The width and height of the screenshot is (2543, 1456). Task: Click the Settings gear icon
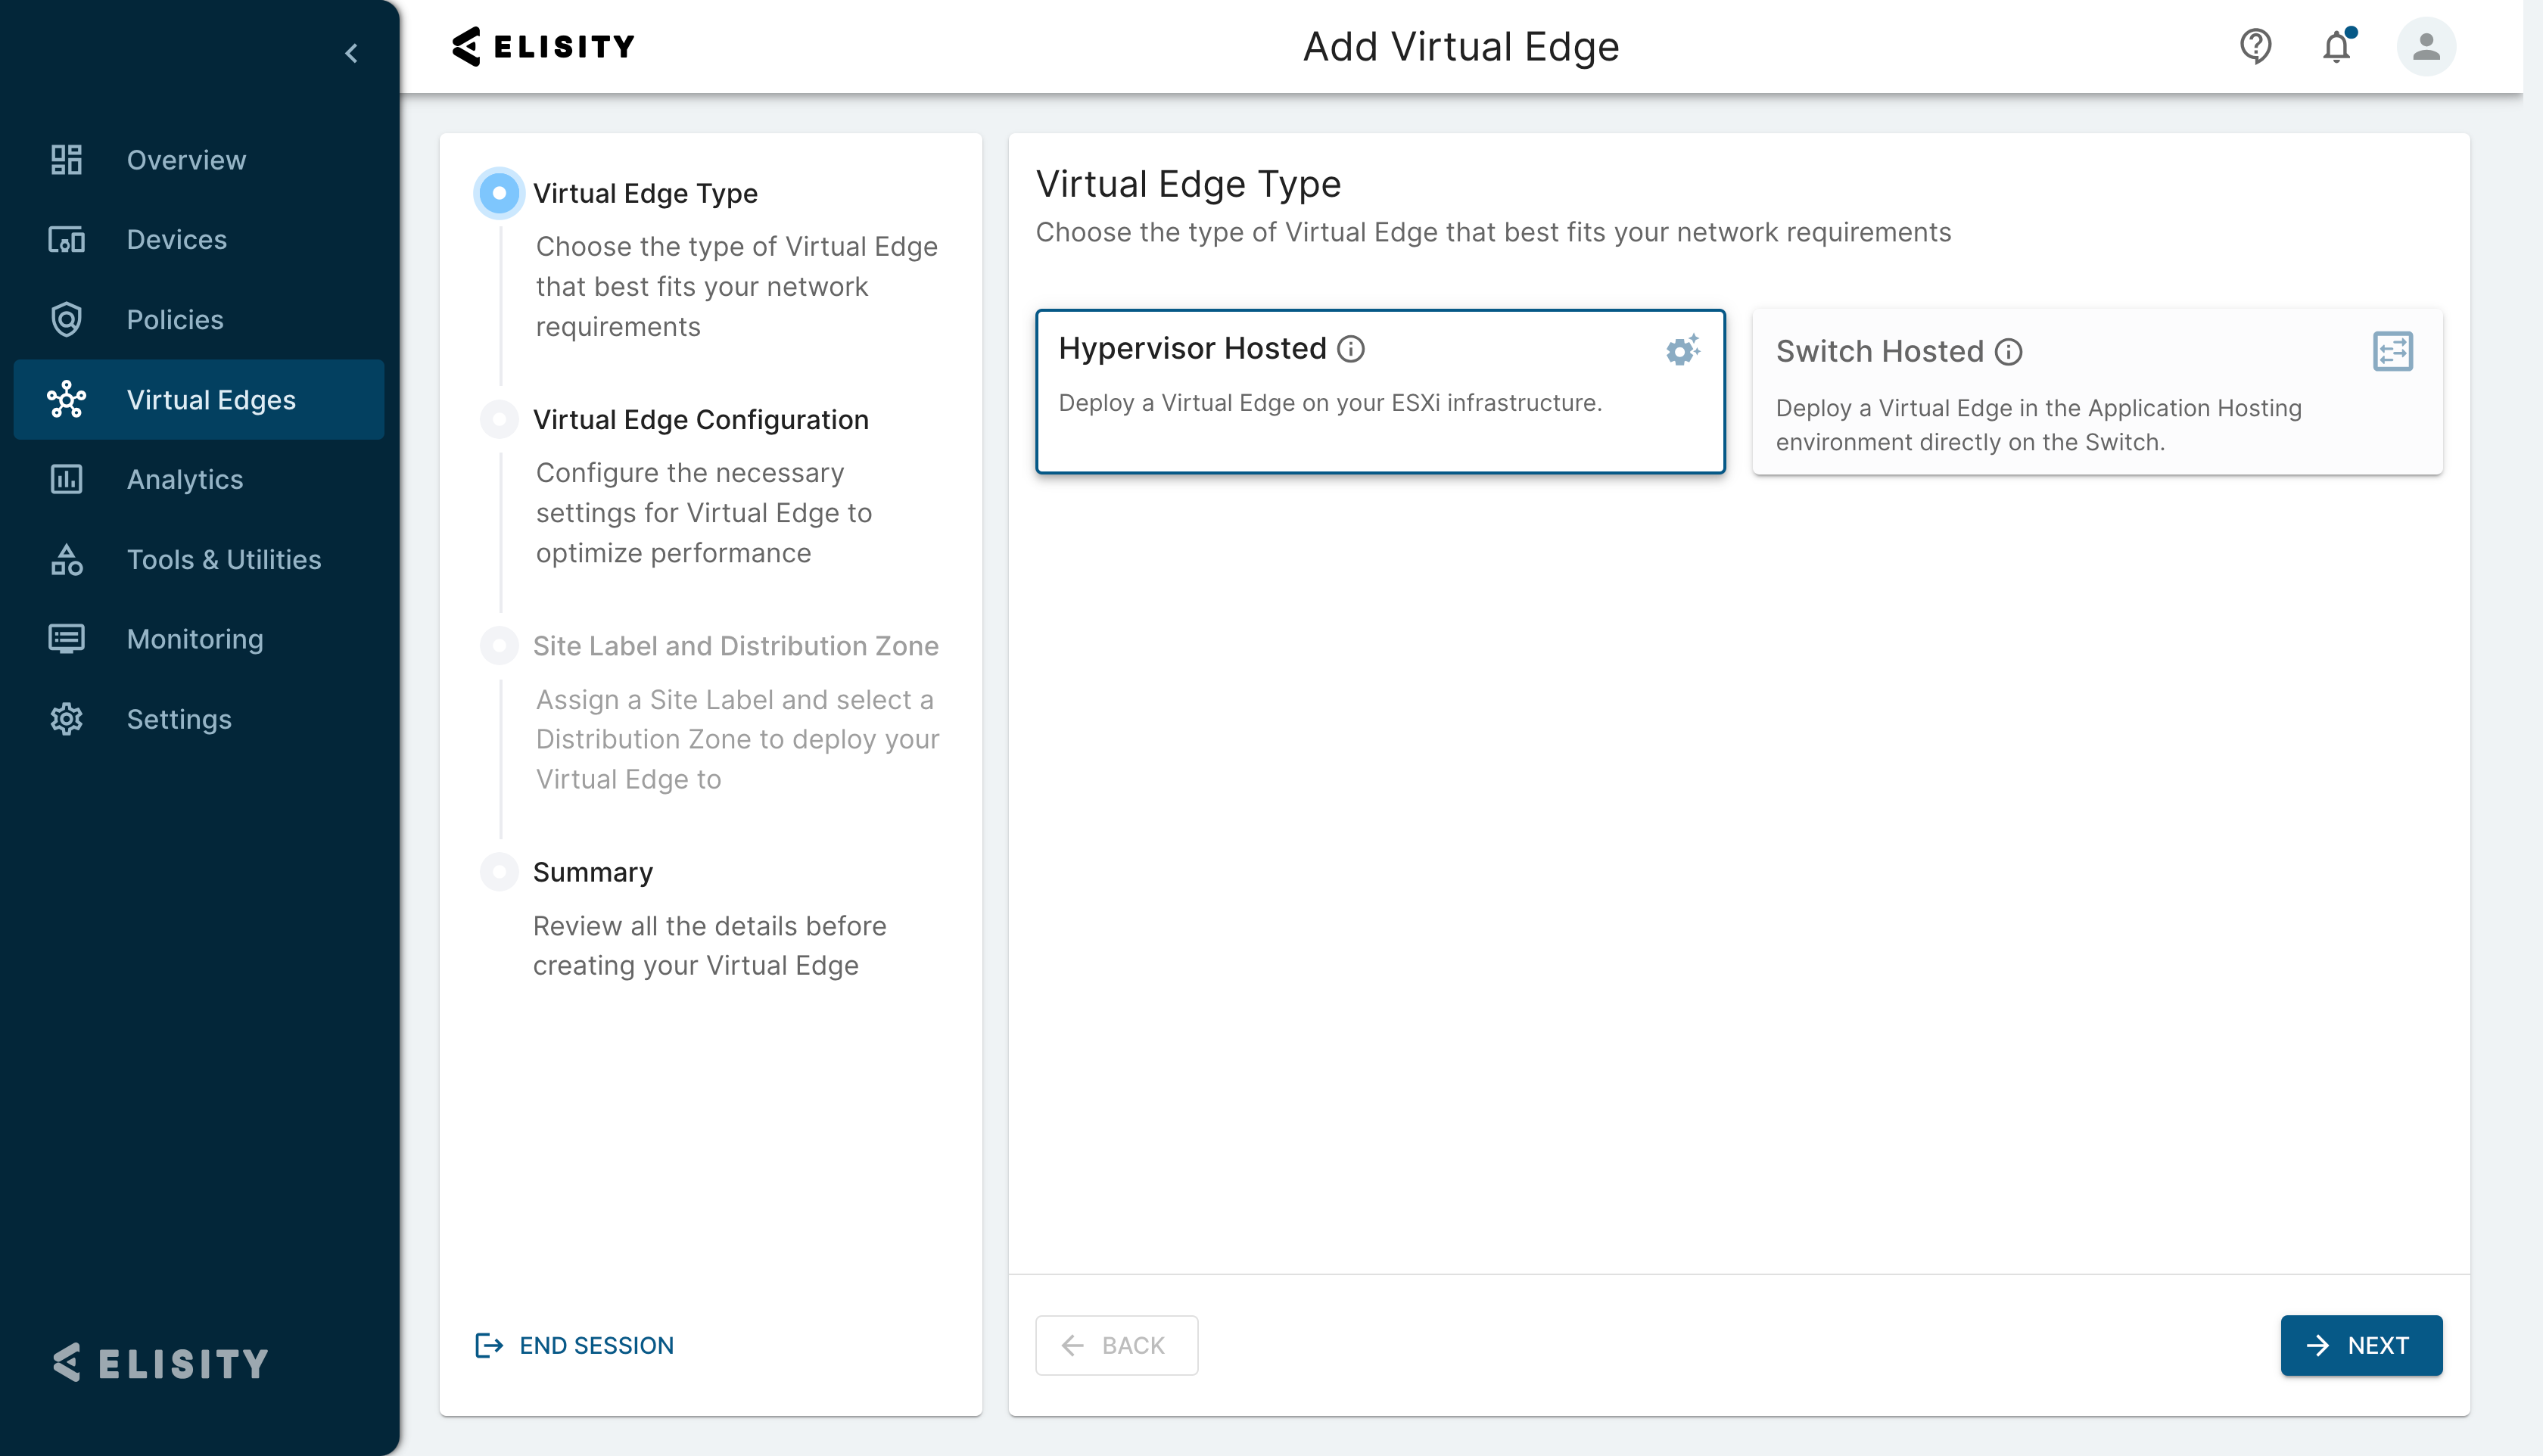(x=66, y=719)
